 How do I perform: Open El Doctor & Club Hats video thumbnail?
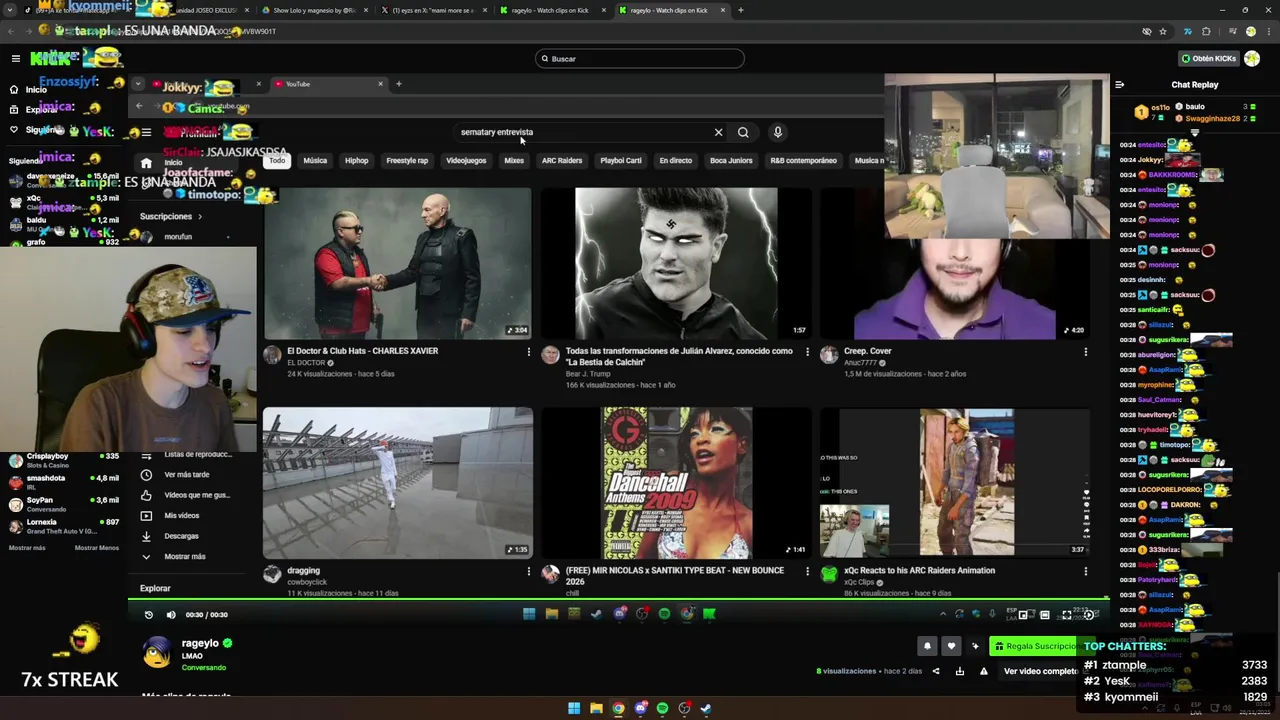click(398, 263)
